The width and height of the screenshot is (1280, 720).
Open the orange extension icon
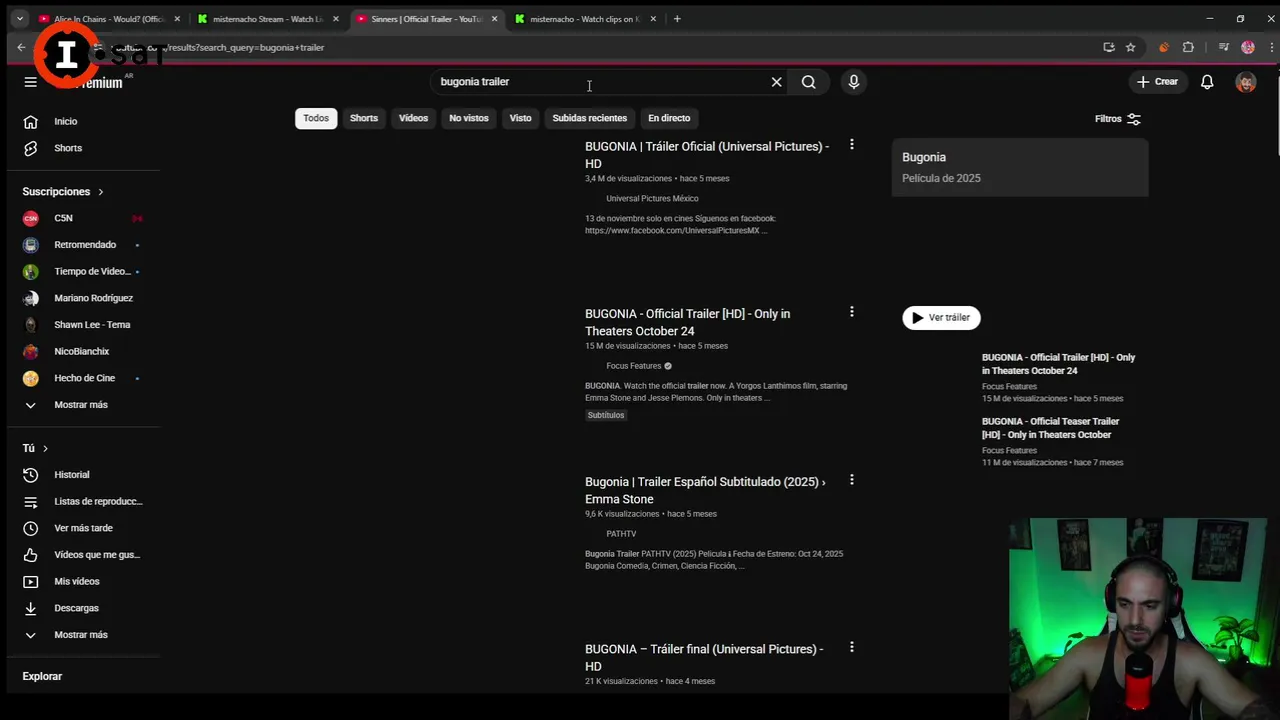[x=1163, y=47]
